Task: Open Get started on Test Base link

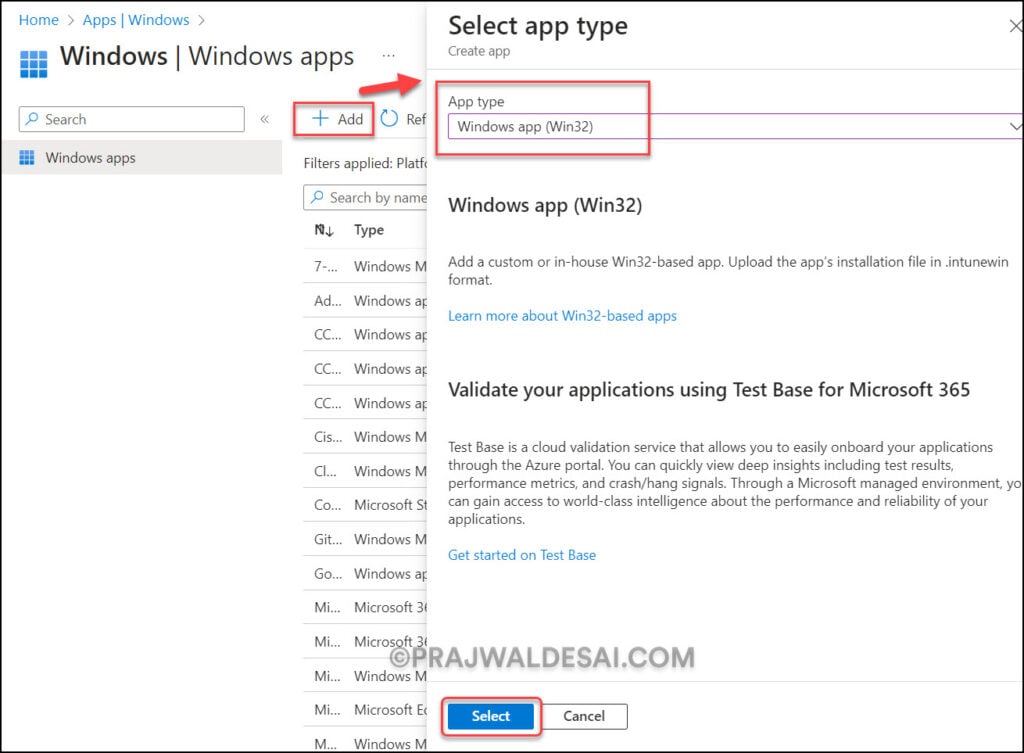Action: 522,555
